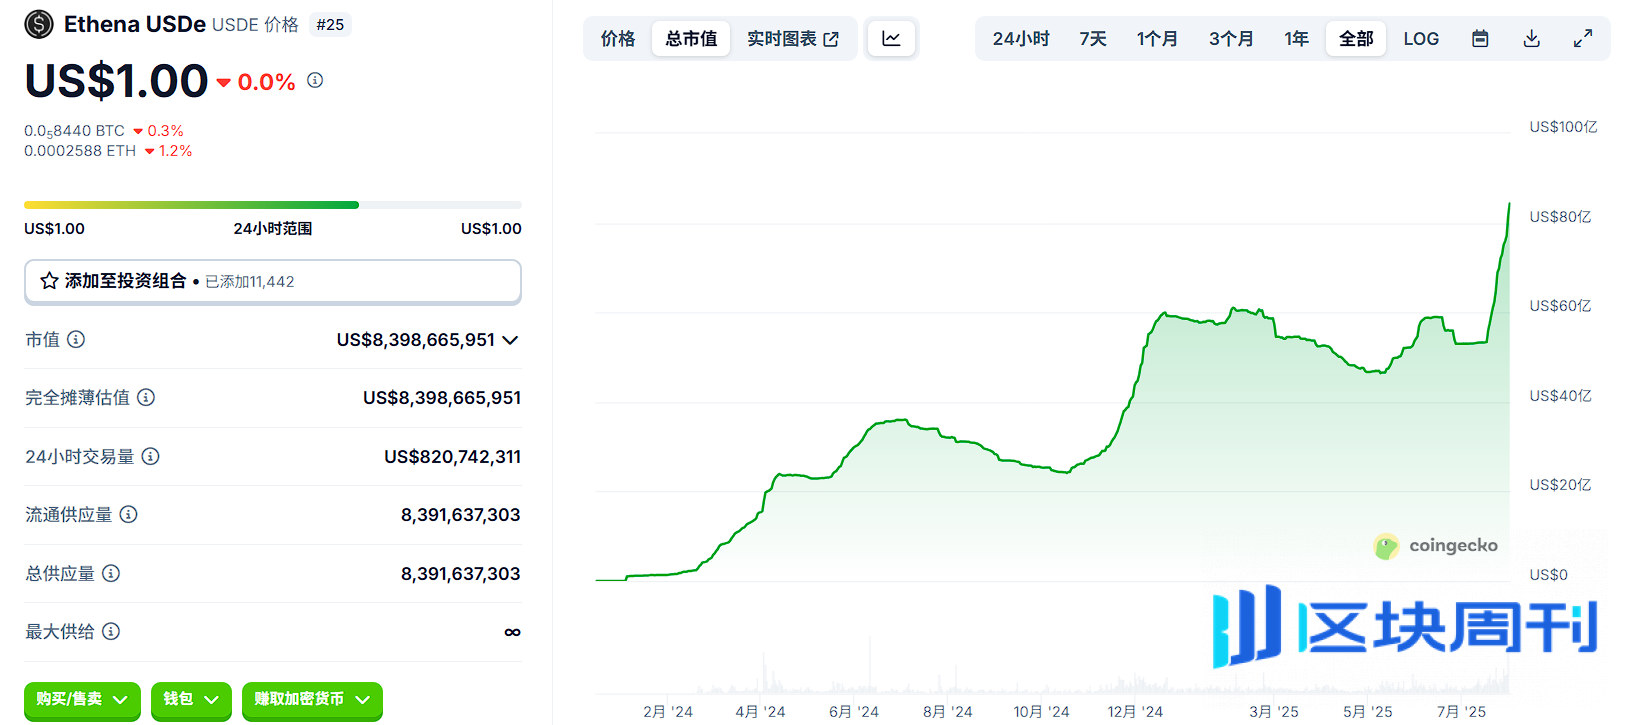Show info for 市值

pos(76,340)
